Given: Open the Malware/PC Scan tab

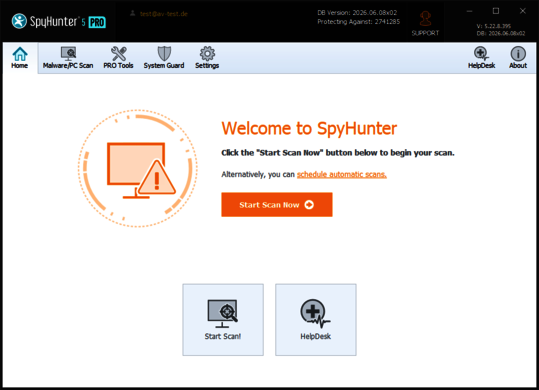Looking at the screenshot, I should [x=68, y=58].
